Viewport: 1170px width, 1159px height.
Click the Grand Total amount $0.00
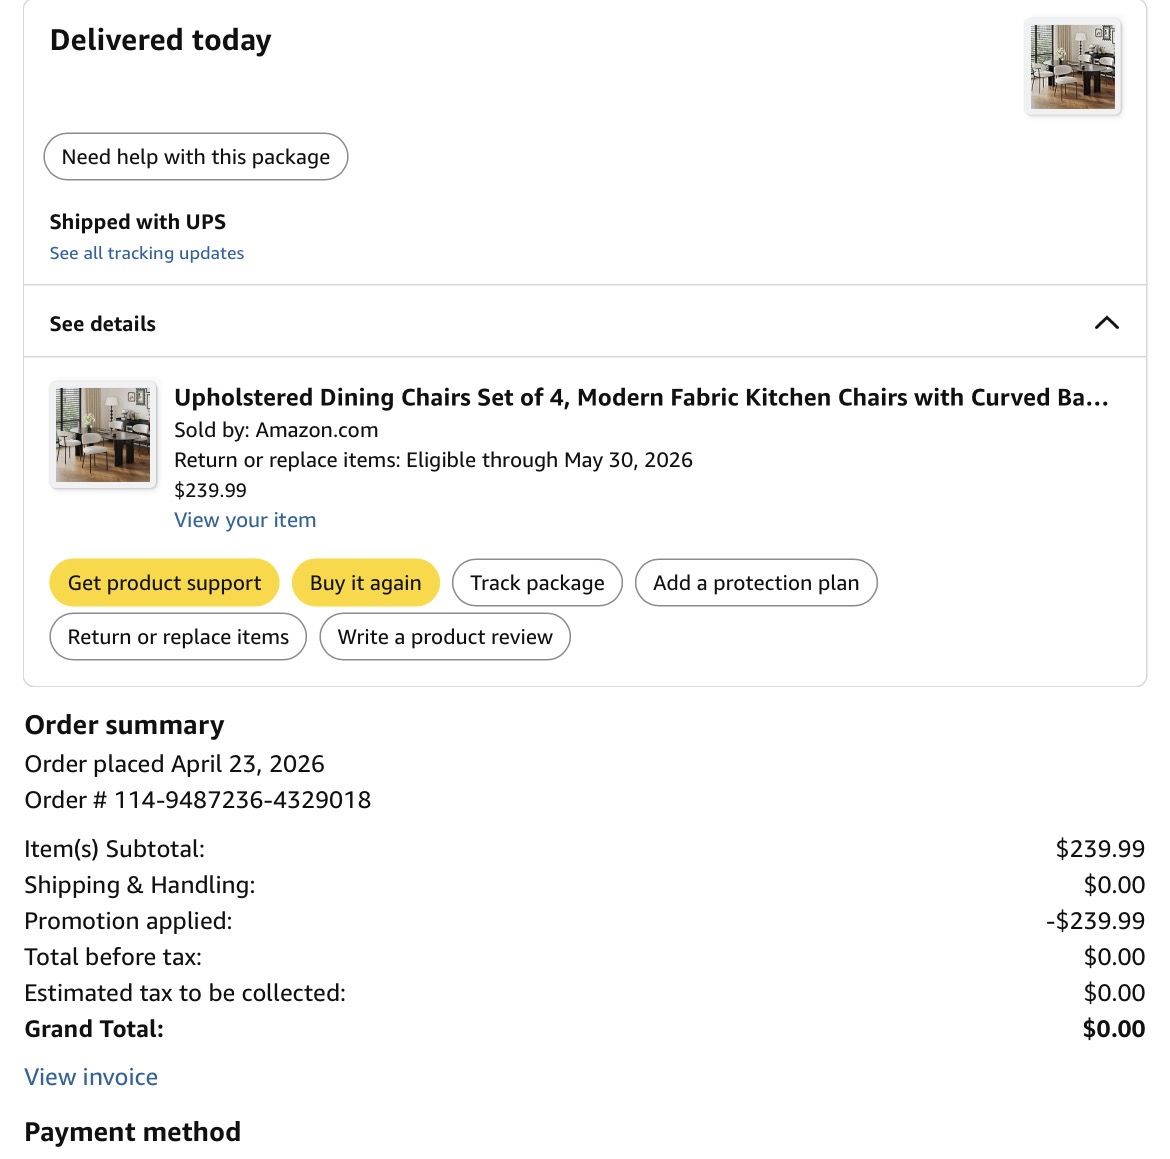point(1113,1029)
